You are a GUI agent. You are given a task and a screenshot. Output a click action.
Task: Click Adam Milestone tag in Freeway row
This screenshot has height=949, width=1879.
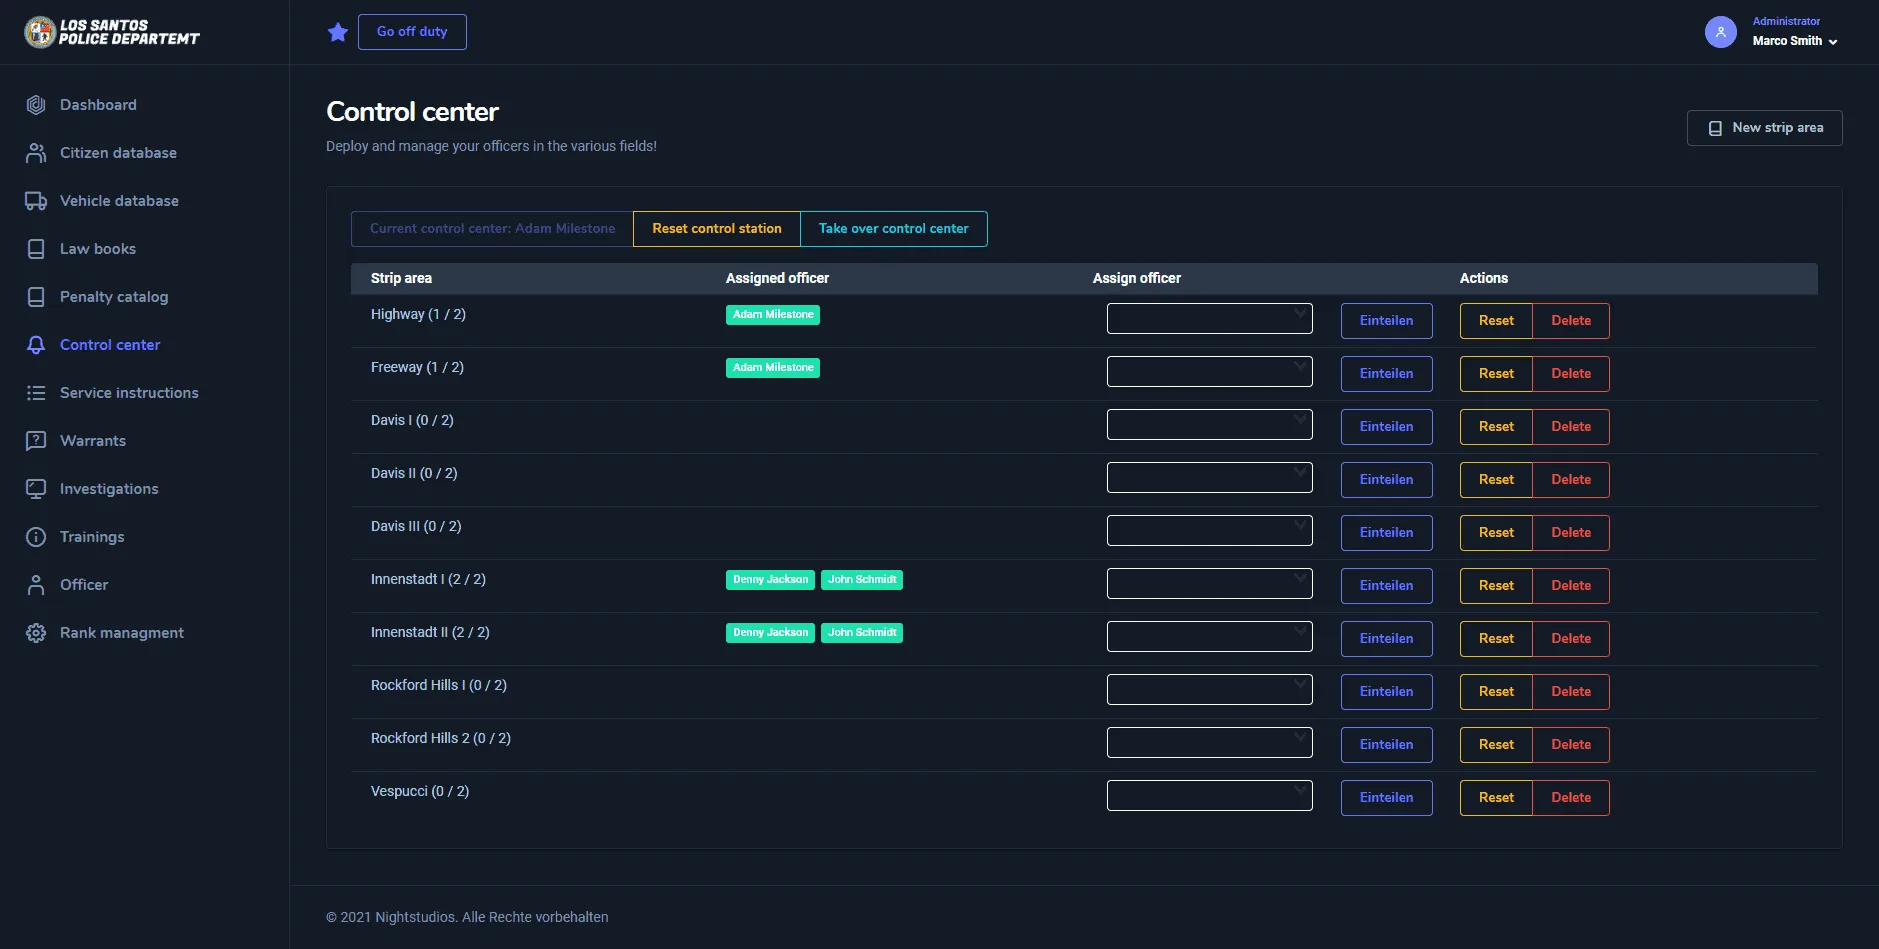772,368
